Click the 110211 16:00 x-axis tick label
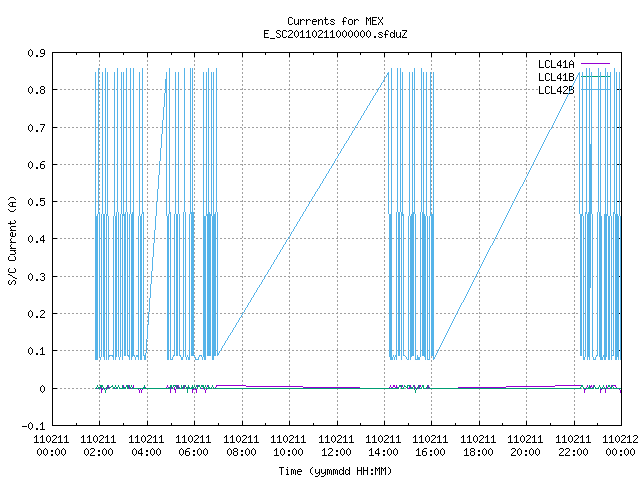This screenshot has width=640, height=480. point(430,446)
